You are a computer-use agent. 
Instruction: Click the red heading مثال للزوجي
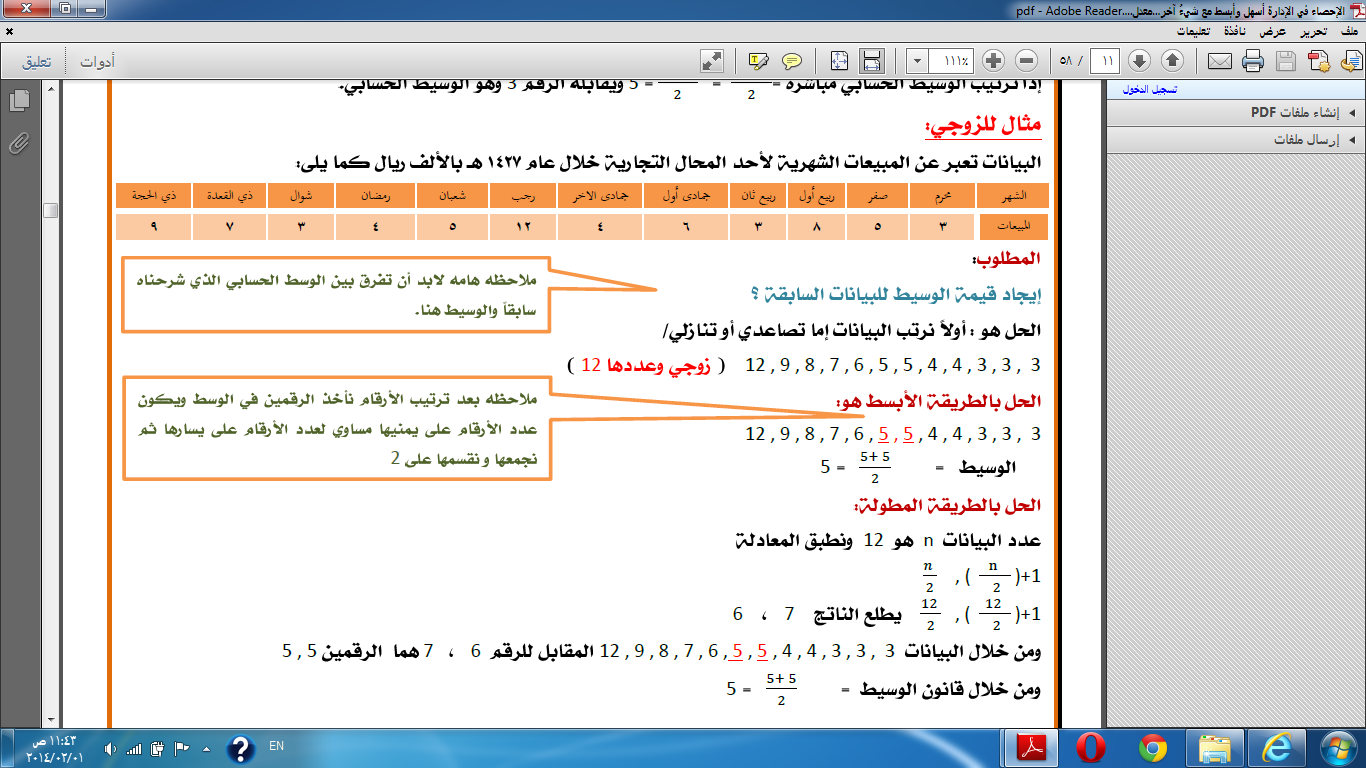[986, 124]
